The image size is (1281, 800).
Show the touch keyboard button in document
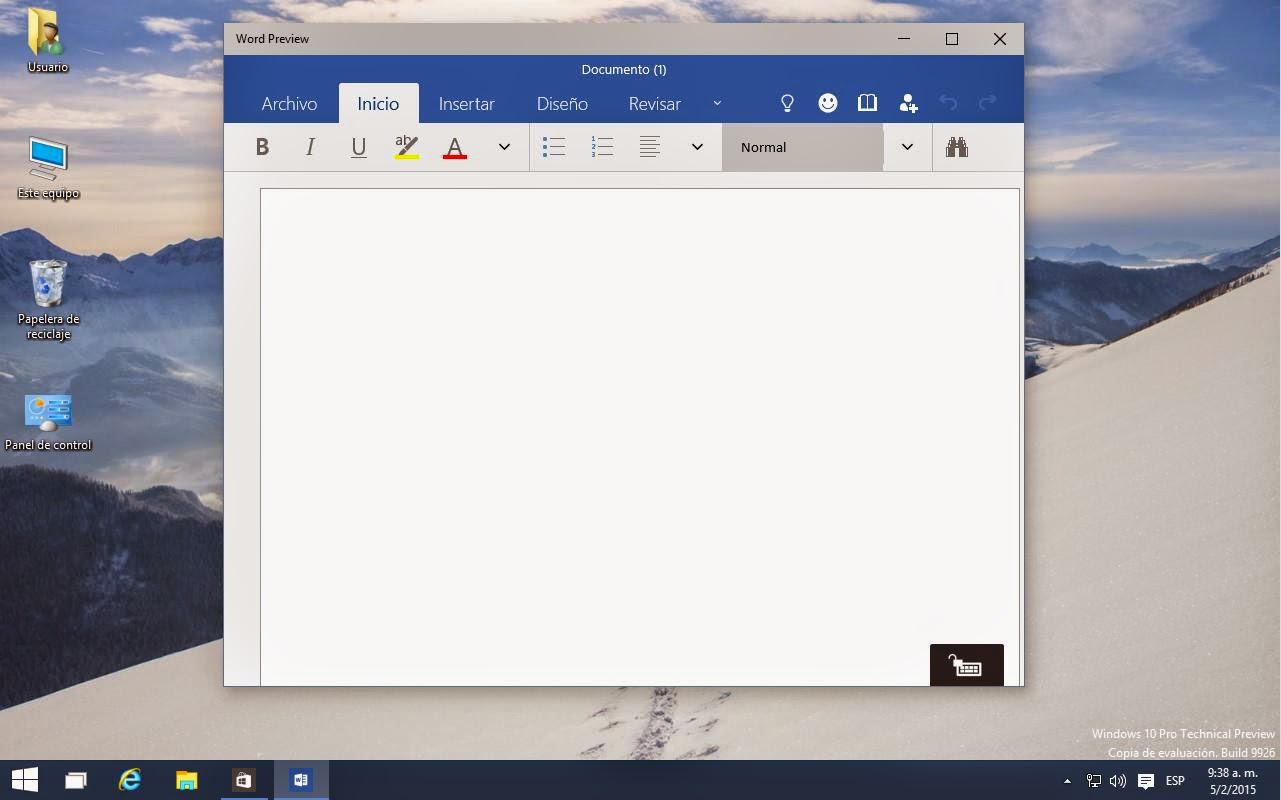tap(967, 665)
